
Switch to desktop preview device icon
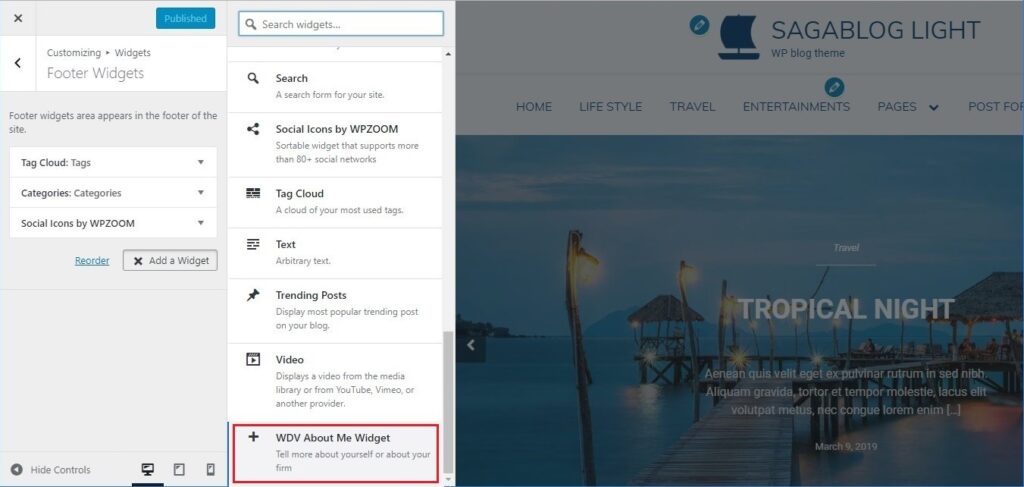pyautogui.click(x=148, y=469)
